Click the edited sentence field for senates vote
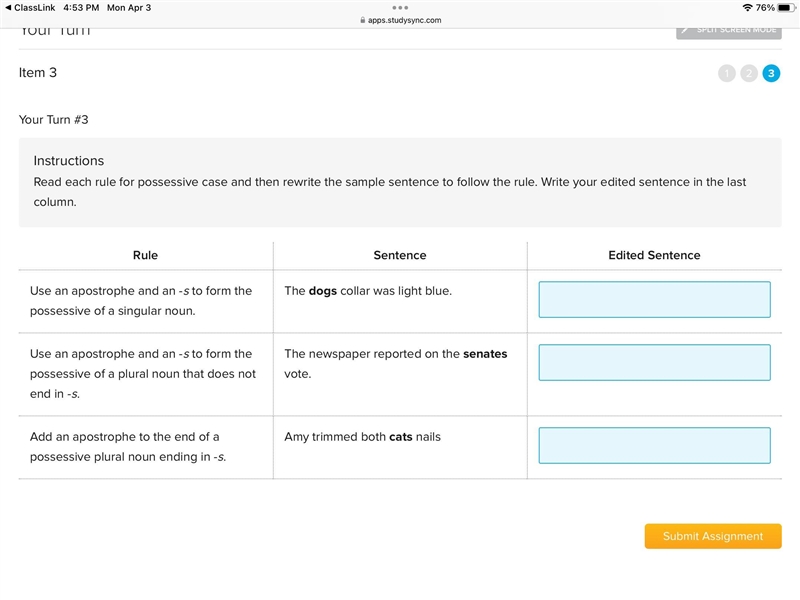The height and width of the screenshot is (600, 800). pos(655,363)
